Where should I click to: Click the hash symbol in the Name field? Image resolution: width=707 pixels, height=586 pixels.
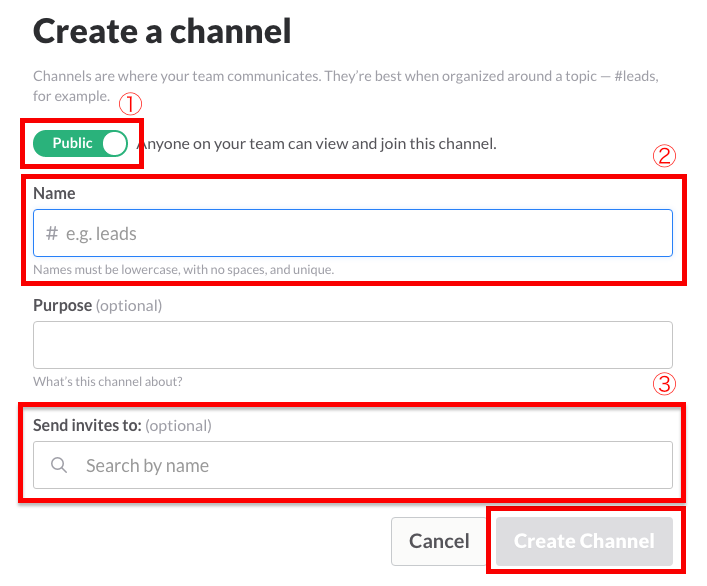[52, 234]
